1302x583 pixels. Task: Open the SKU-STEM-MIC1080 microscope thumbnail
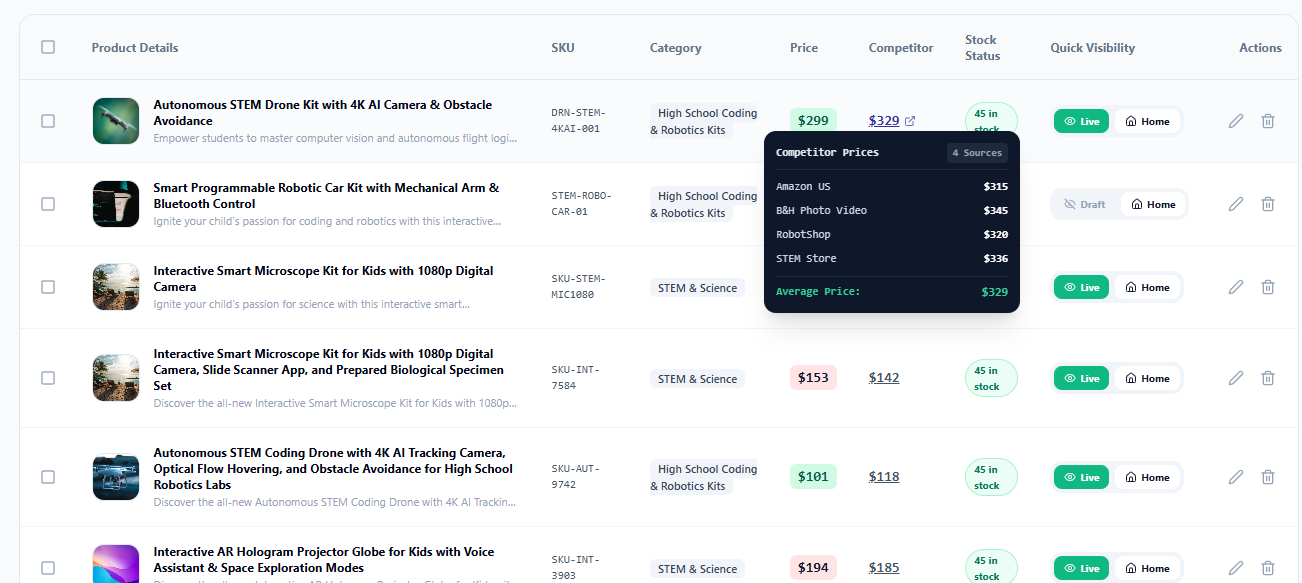(116, 287)
